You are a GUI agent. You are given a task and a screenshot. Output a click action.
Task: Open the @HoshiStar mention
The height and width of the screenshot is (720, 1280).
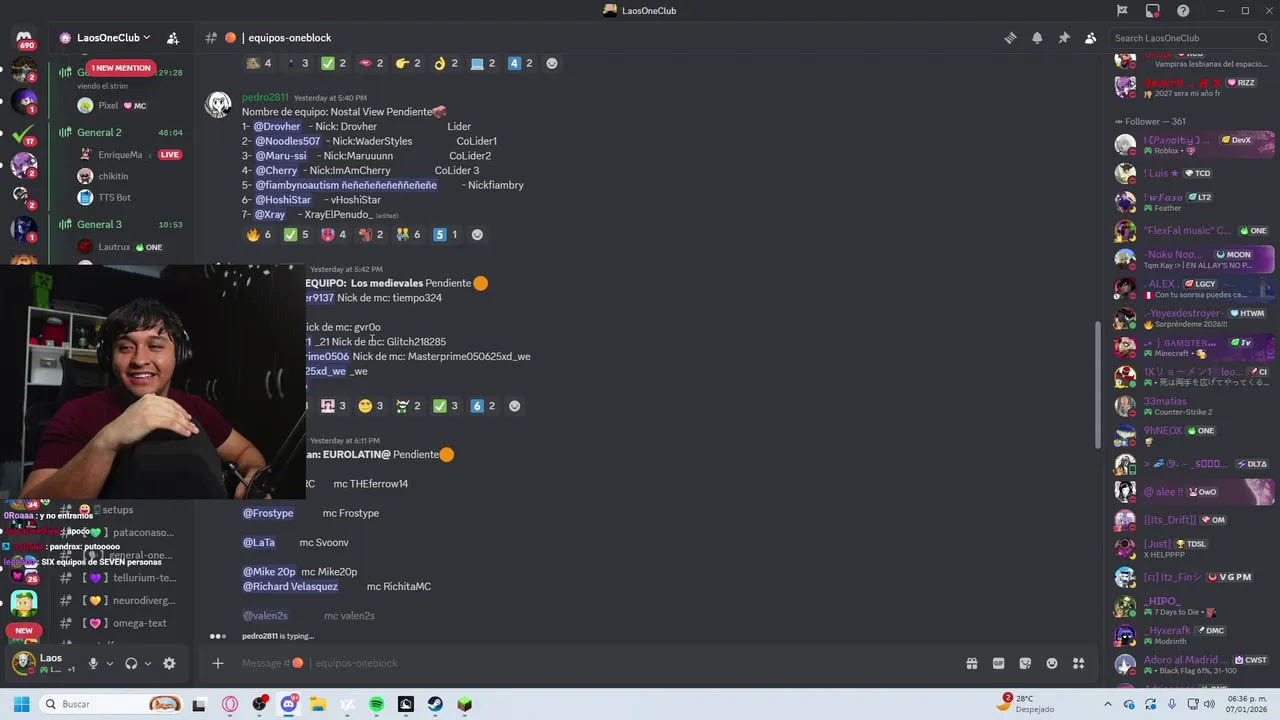point(283,200)
